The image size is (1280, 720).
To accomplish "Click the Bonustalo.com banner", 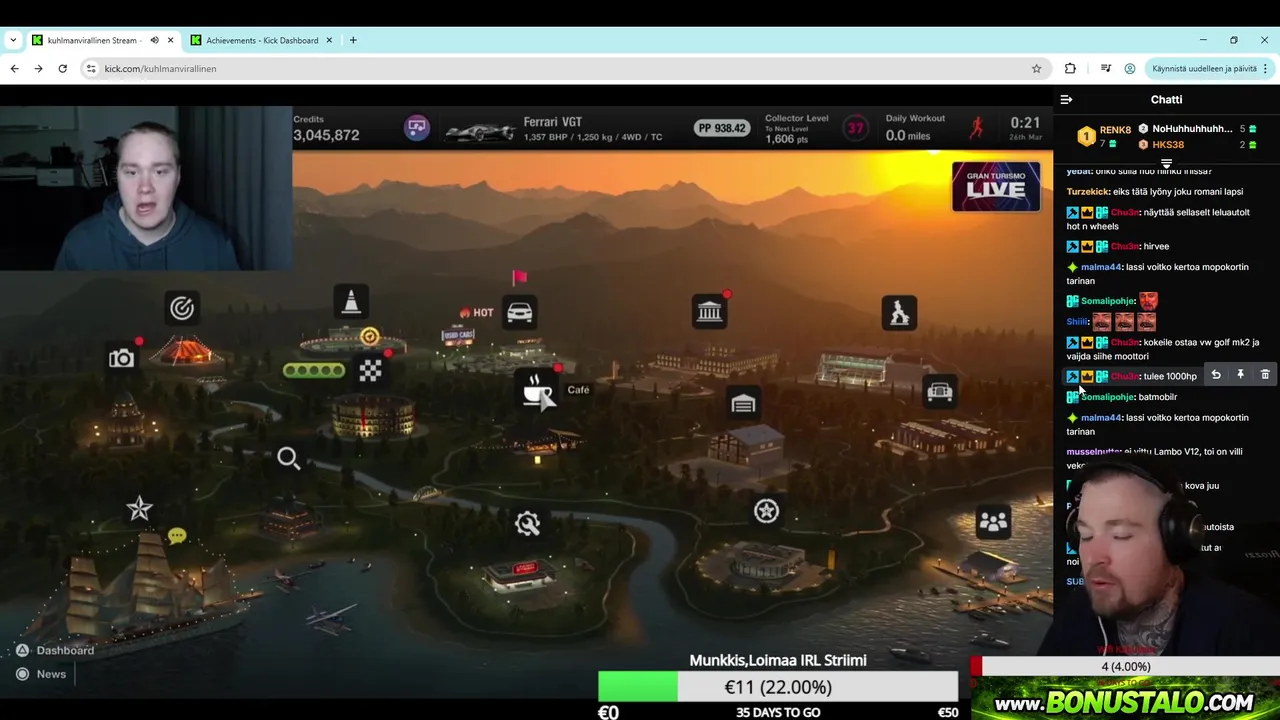I will (1125, 701).
